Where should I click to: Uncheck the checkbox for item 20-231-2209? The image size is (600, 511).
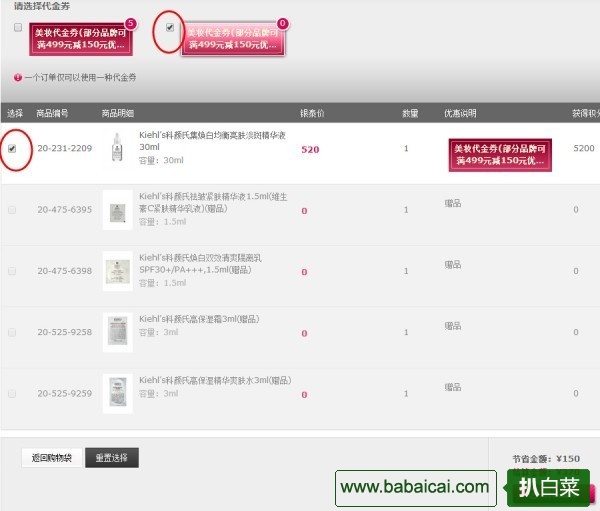pos(12,148)
